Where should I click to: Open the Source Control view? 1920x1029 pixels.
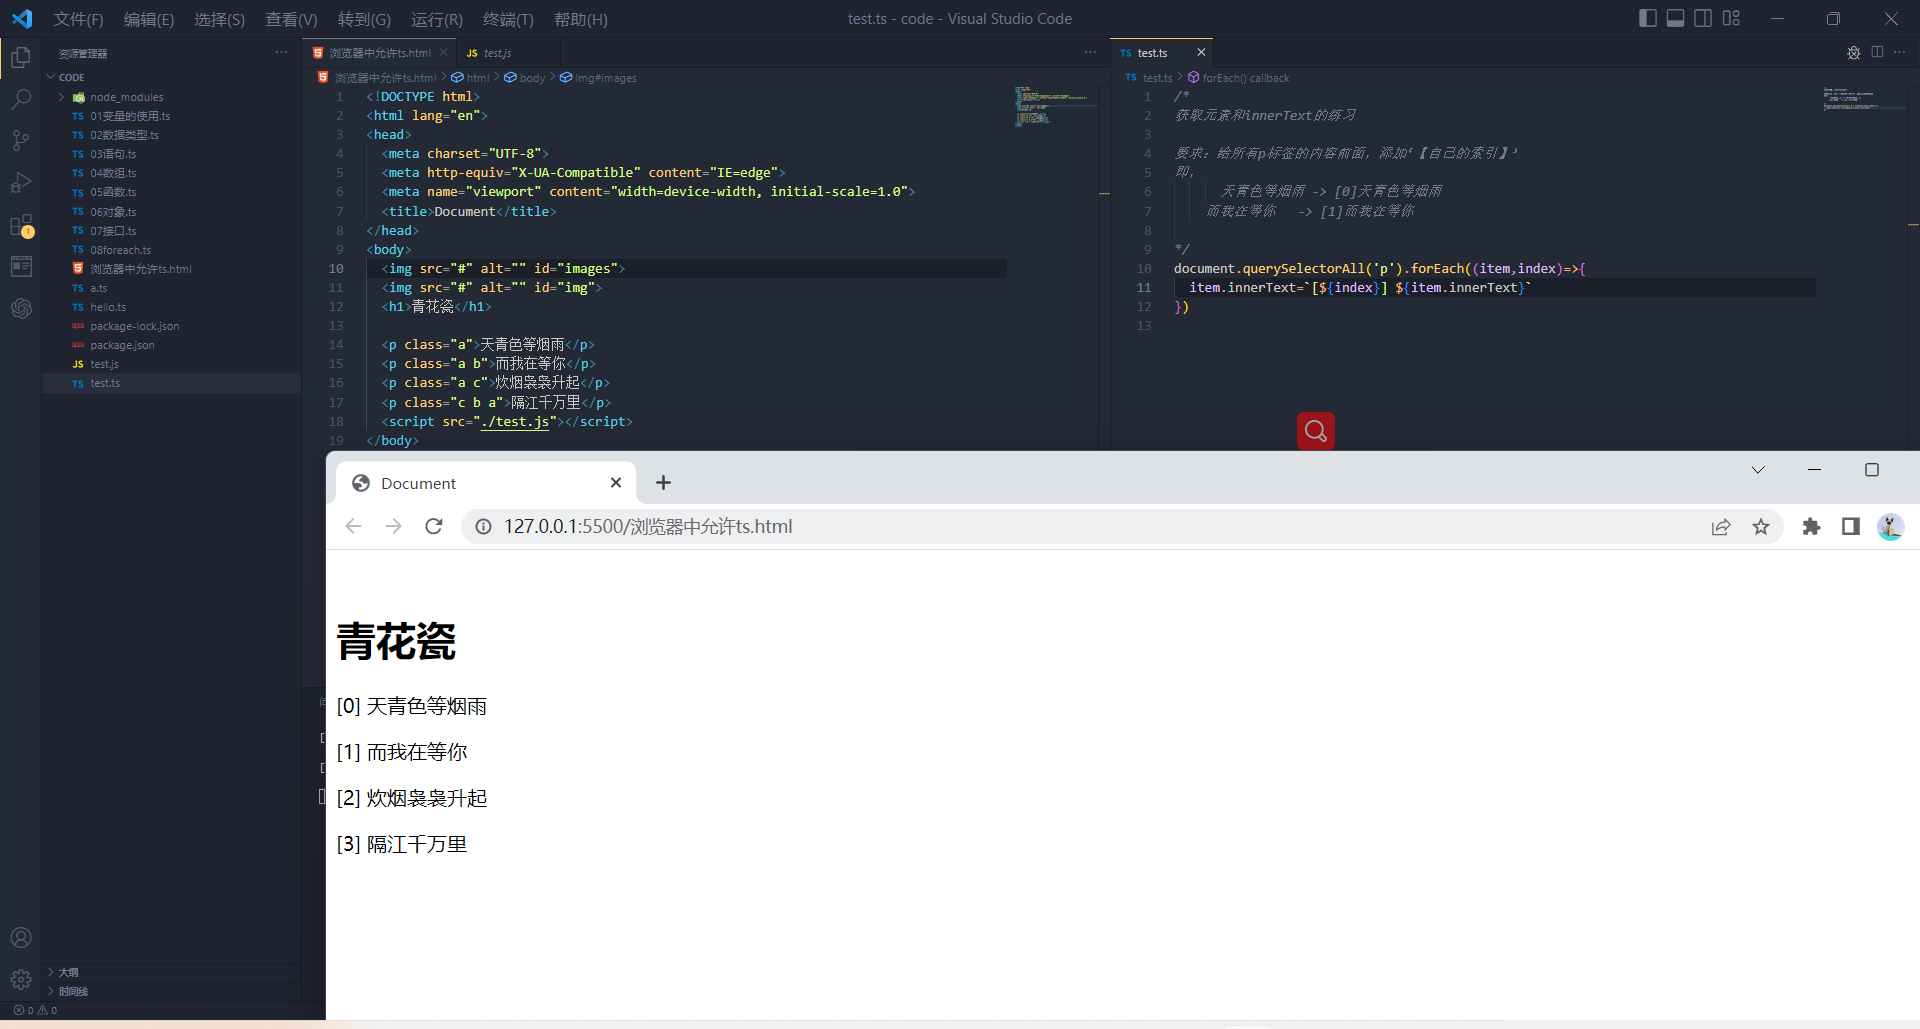21,140
